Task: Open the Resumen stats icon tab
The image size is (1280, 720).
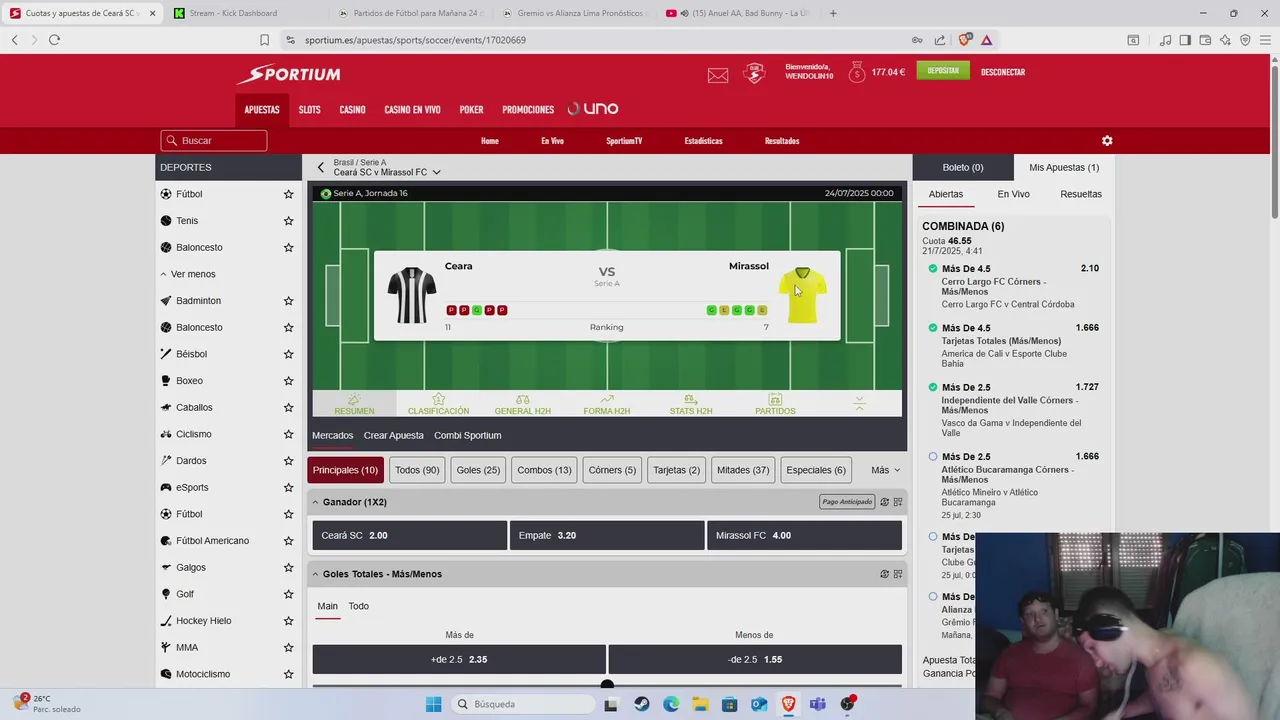Action: (354, 404)
